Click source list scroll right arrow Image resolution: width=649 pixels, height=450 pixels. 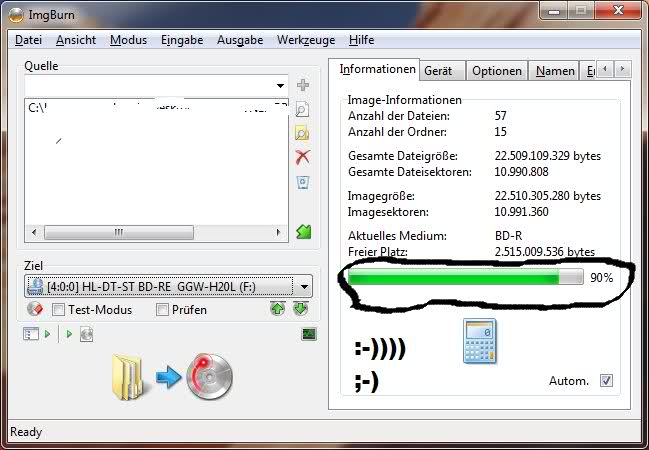click(278, 232)
